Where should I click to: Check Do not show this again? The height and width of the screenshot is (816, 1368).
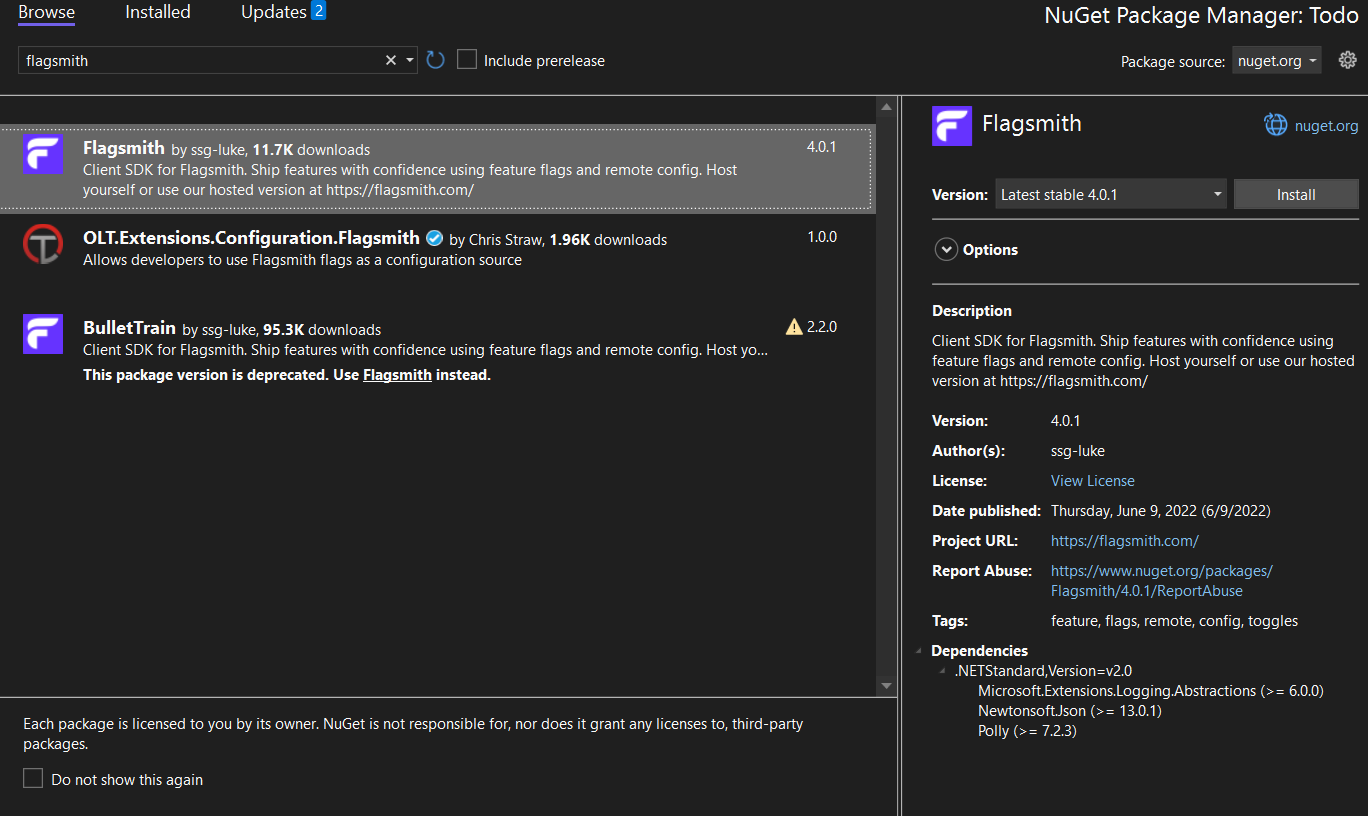tap(33, 779)
